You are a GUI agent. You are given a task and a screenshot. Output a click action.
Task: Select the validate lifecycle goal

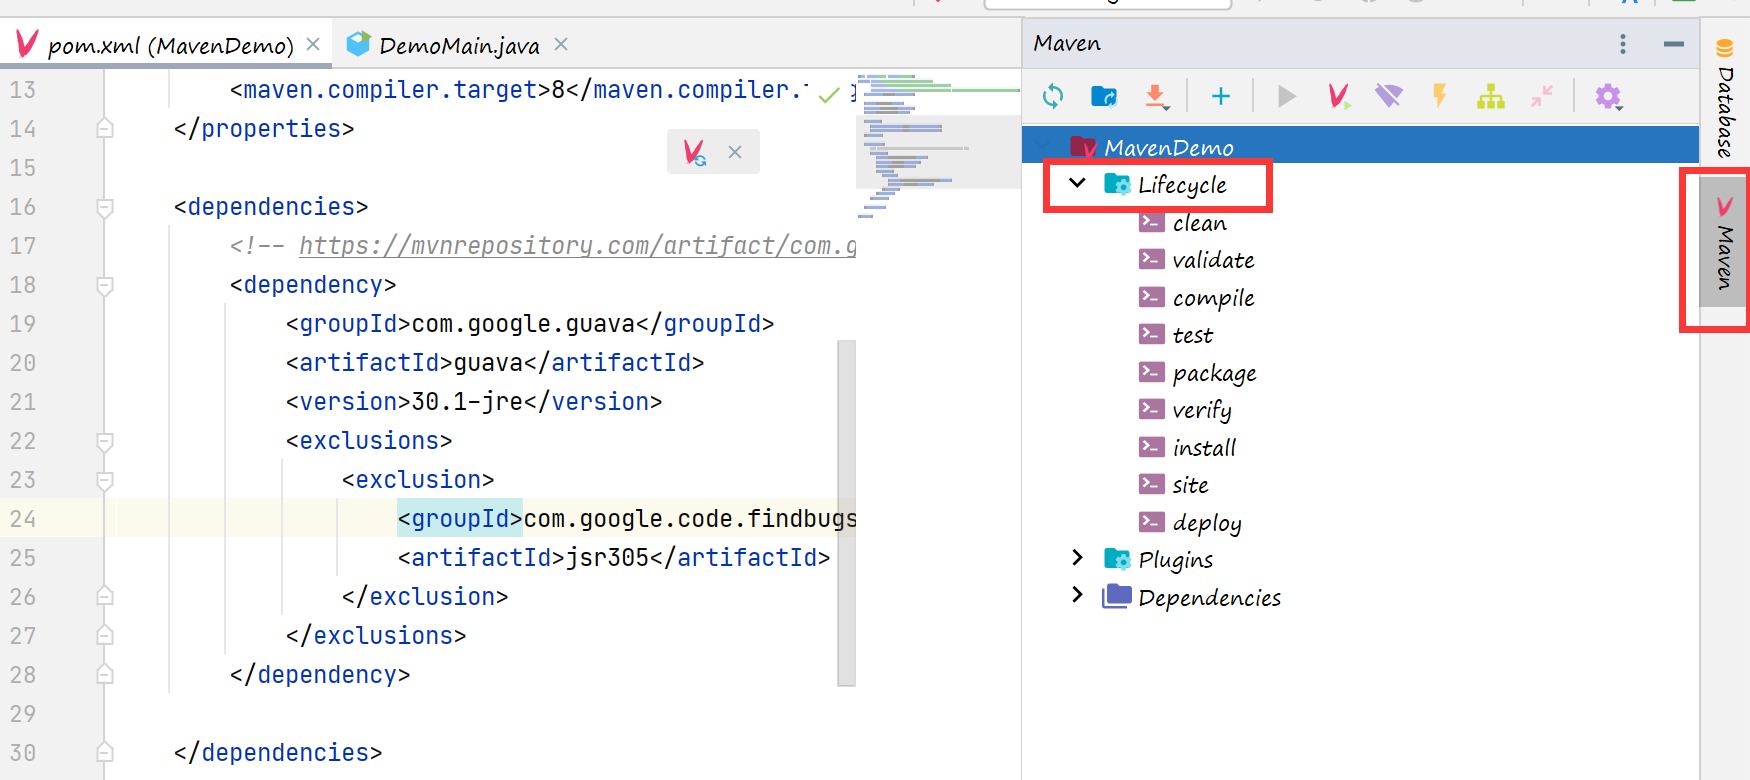click(1213, 260)
